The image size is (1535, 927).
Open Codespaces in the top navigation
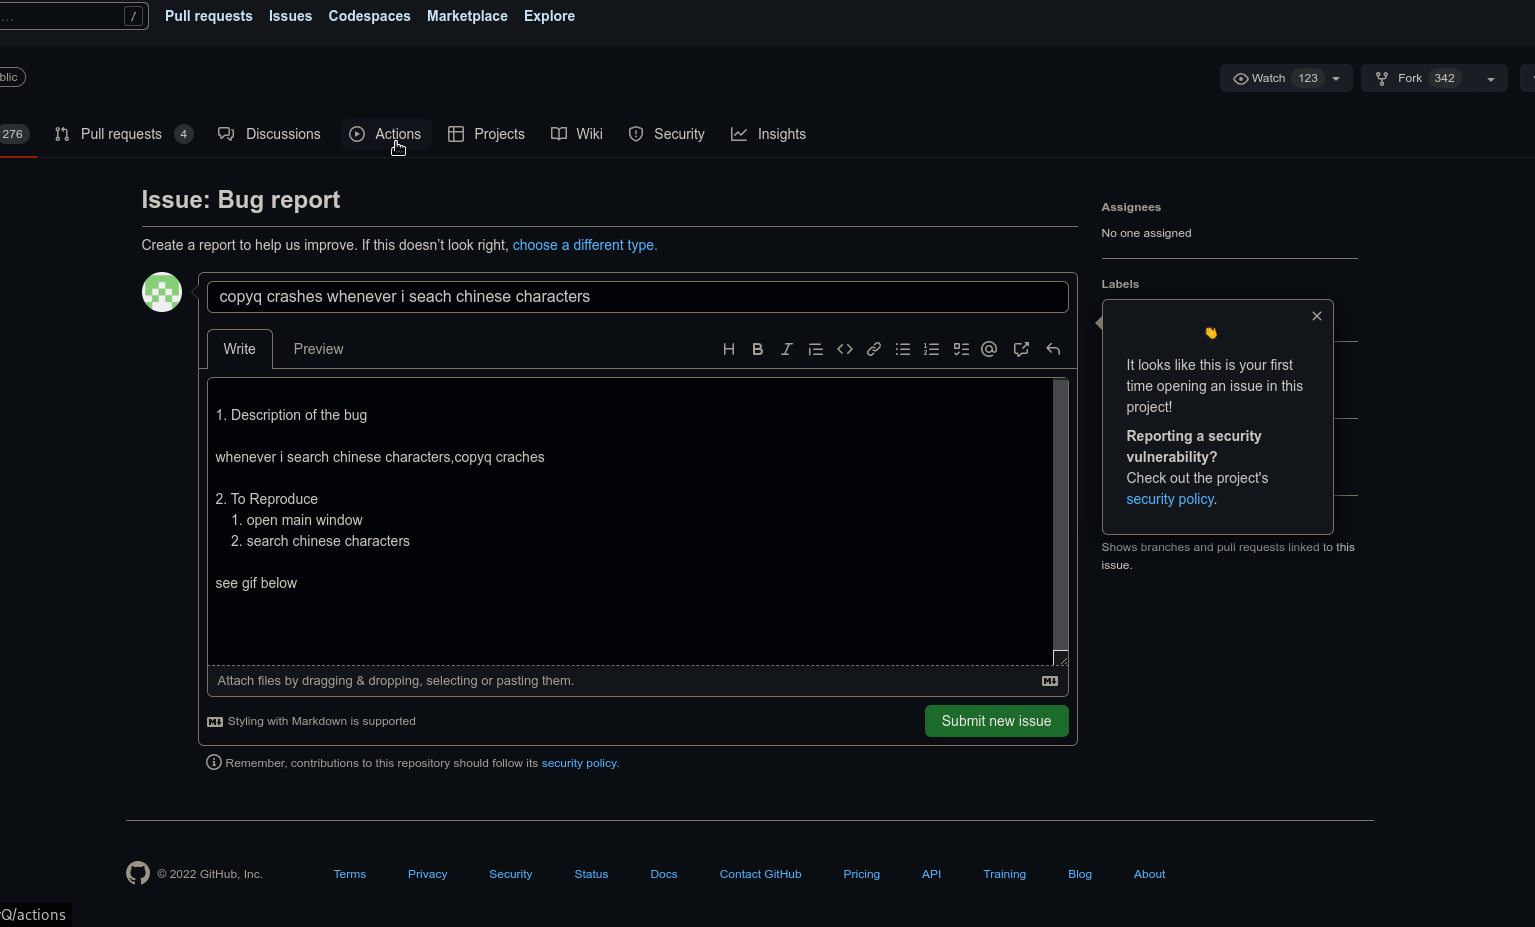tap(369, 16)
